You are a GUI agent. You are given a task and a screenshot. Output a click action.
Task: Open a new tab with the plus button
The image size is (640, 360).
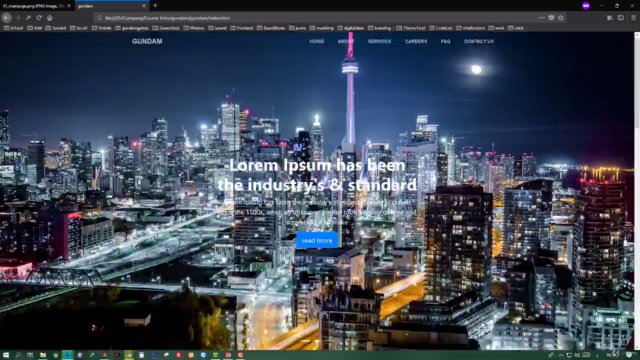[155, 6]
